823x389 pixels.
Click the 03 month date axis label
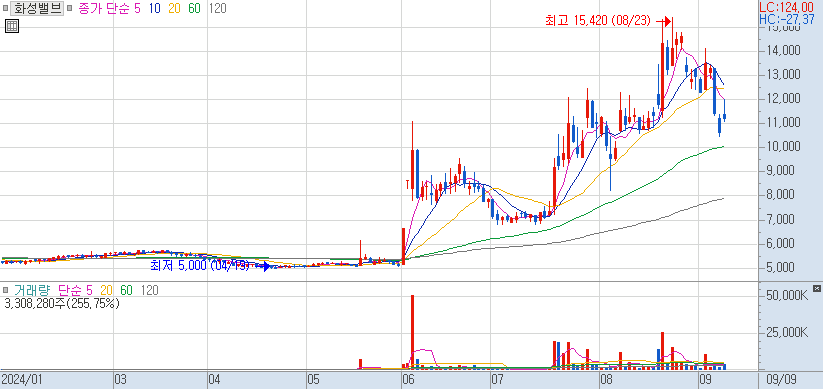pos(121,380)
